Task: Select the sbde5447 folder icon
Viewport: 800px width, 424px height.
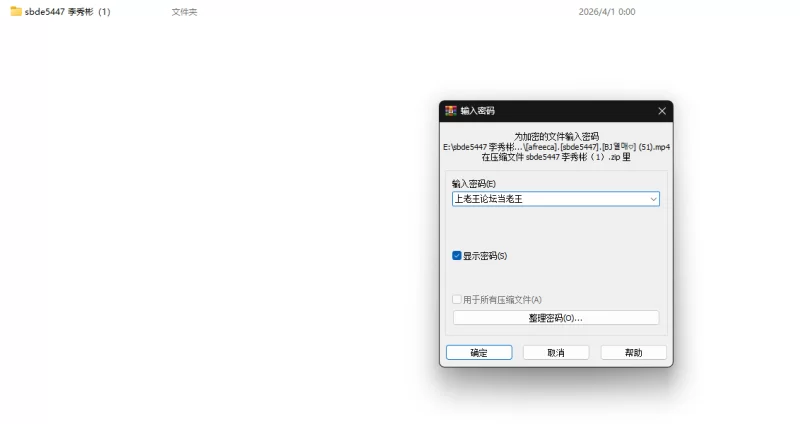Action: point(16,12)
